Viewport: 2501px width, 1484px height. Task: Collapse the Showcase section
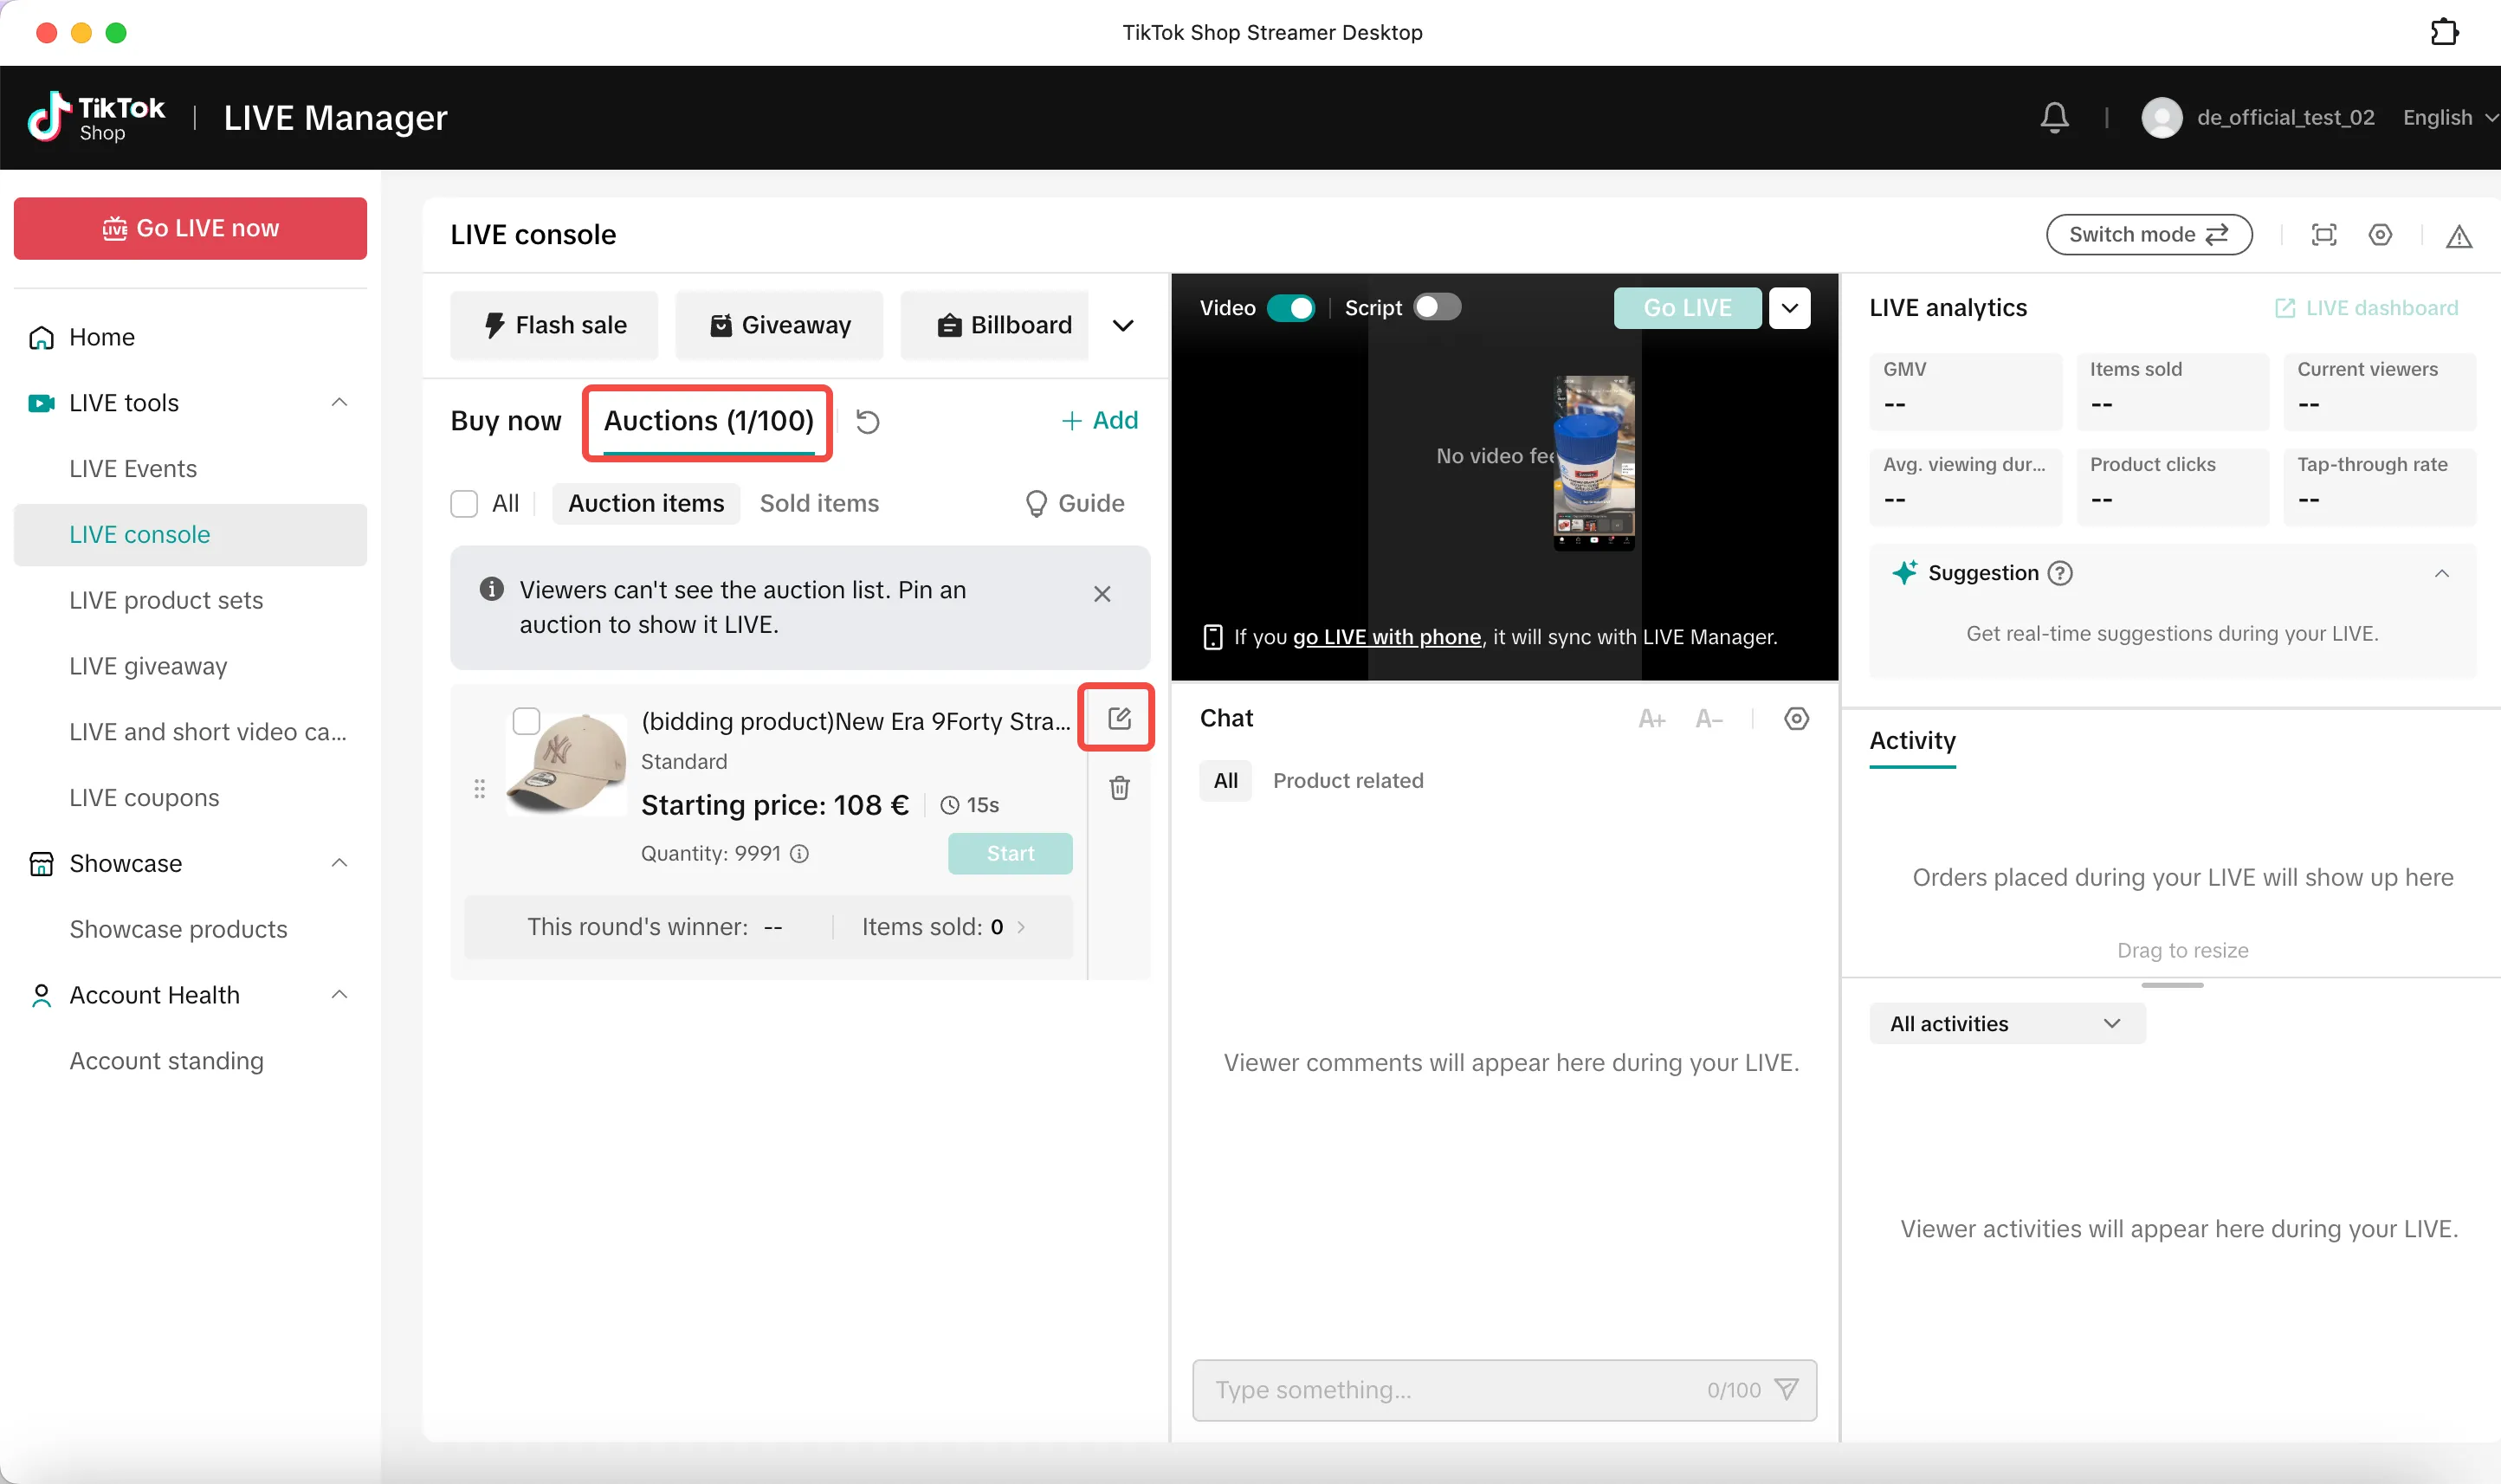click(x=339, y=862)
